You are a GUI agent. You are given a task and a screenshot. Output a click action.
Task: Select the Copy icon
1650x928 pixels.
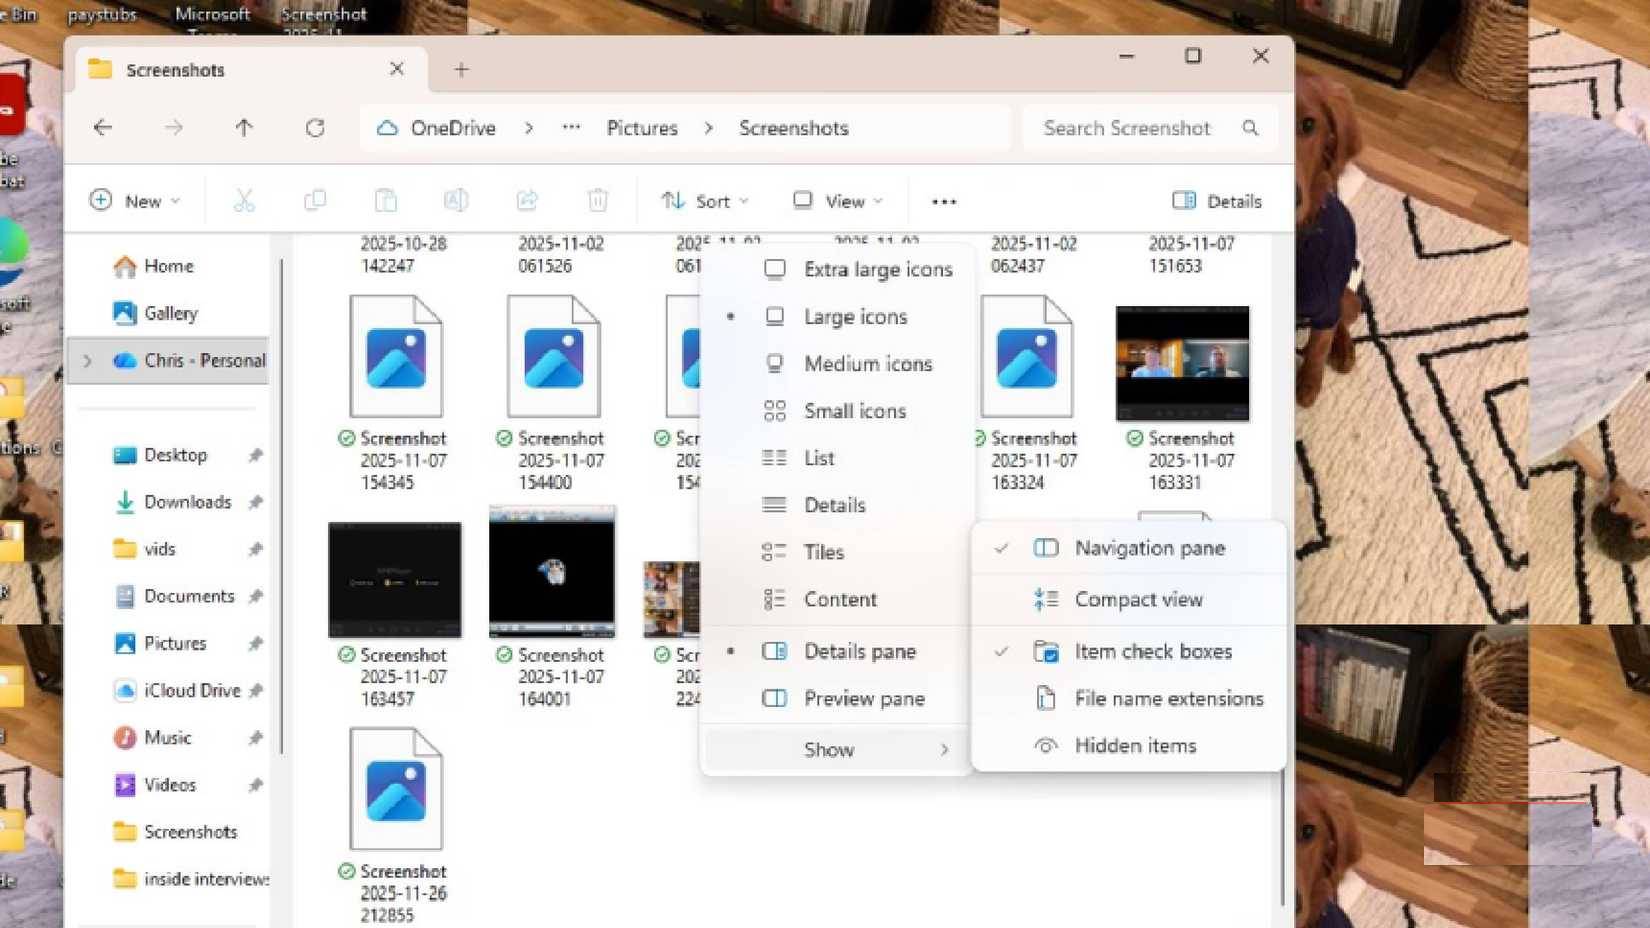pyautogui.click(x=315, y=200)
